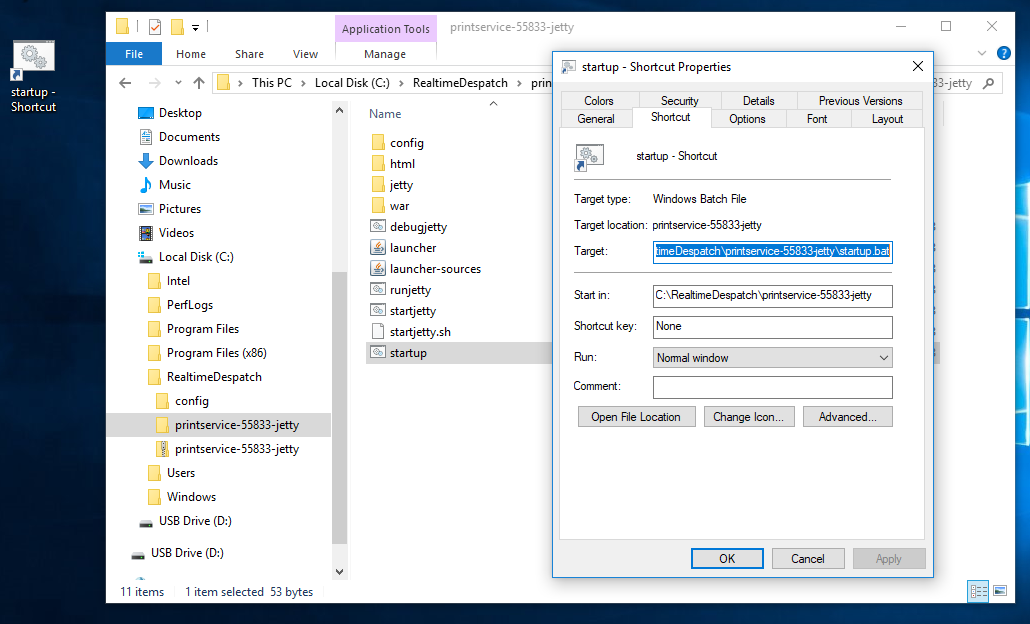
Task: Select the debugjetty batch file icon
Action: click(377, 226)
